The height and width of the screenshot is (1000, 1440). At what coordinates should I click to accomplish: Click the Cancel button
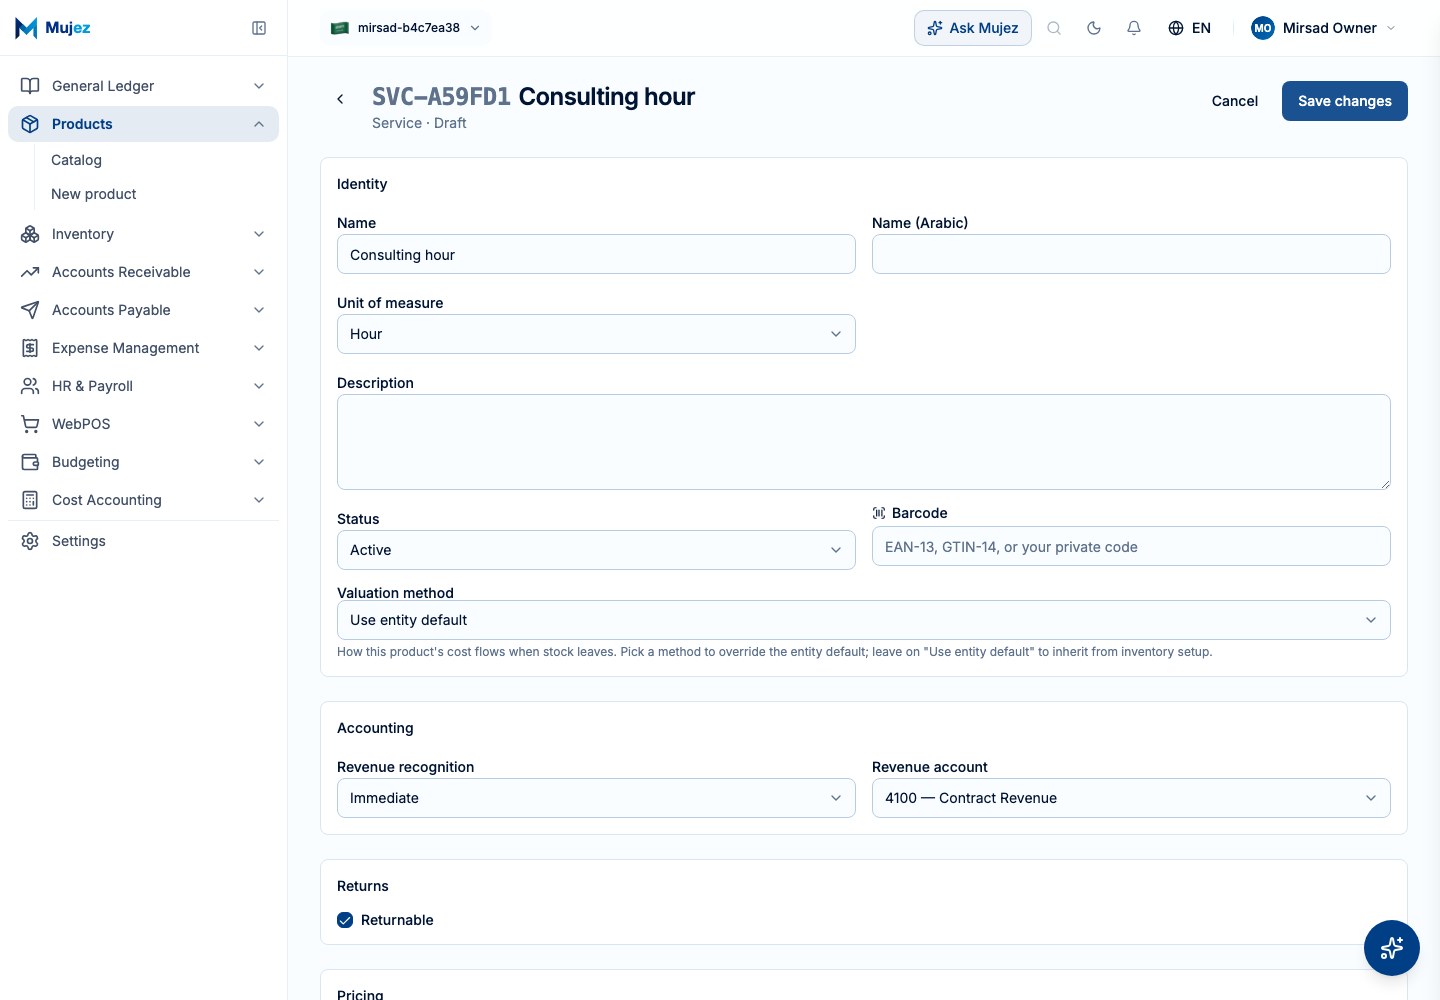(1235, 101)
